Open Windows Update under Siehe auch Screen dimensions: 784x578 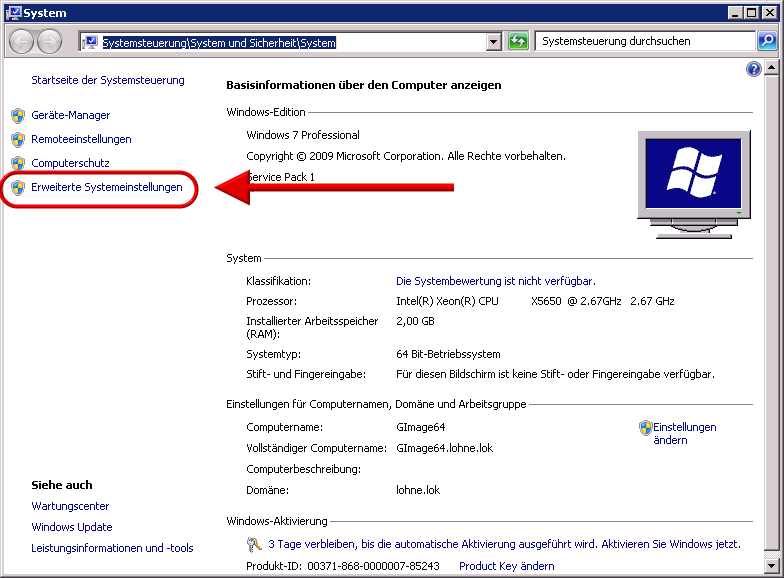[72, 527]
